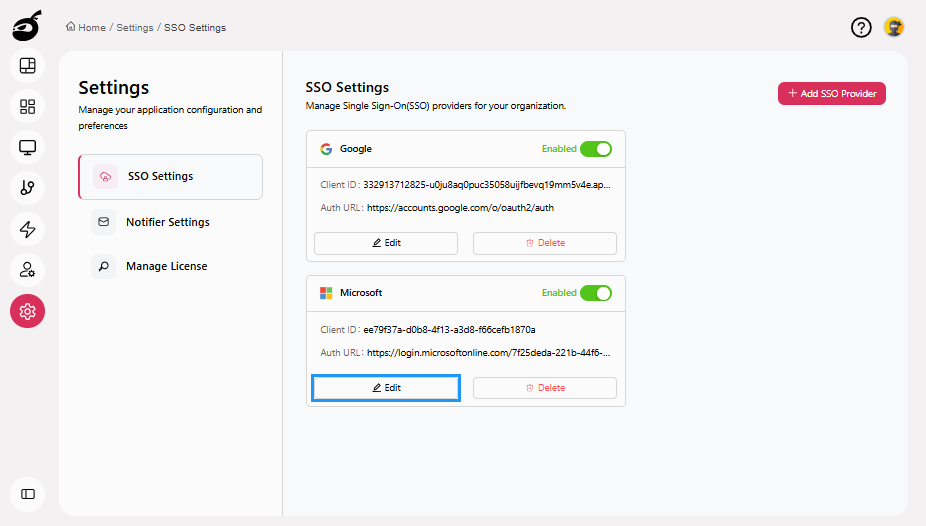Edit the Google SSO provider
926x526 pixels.
(386, 243)
